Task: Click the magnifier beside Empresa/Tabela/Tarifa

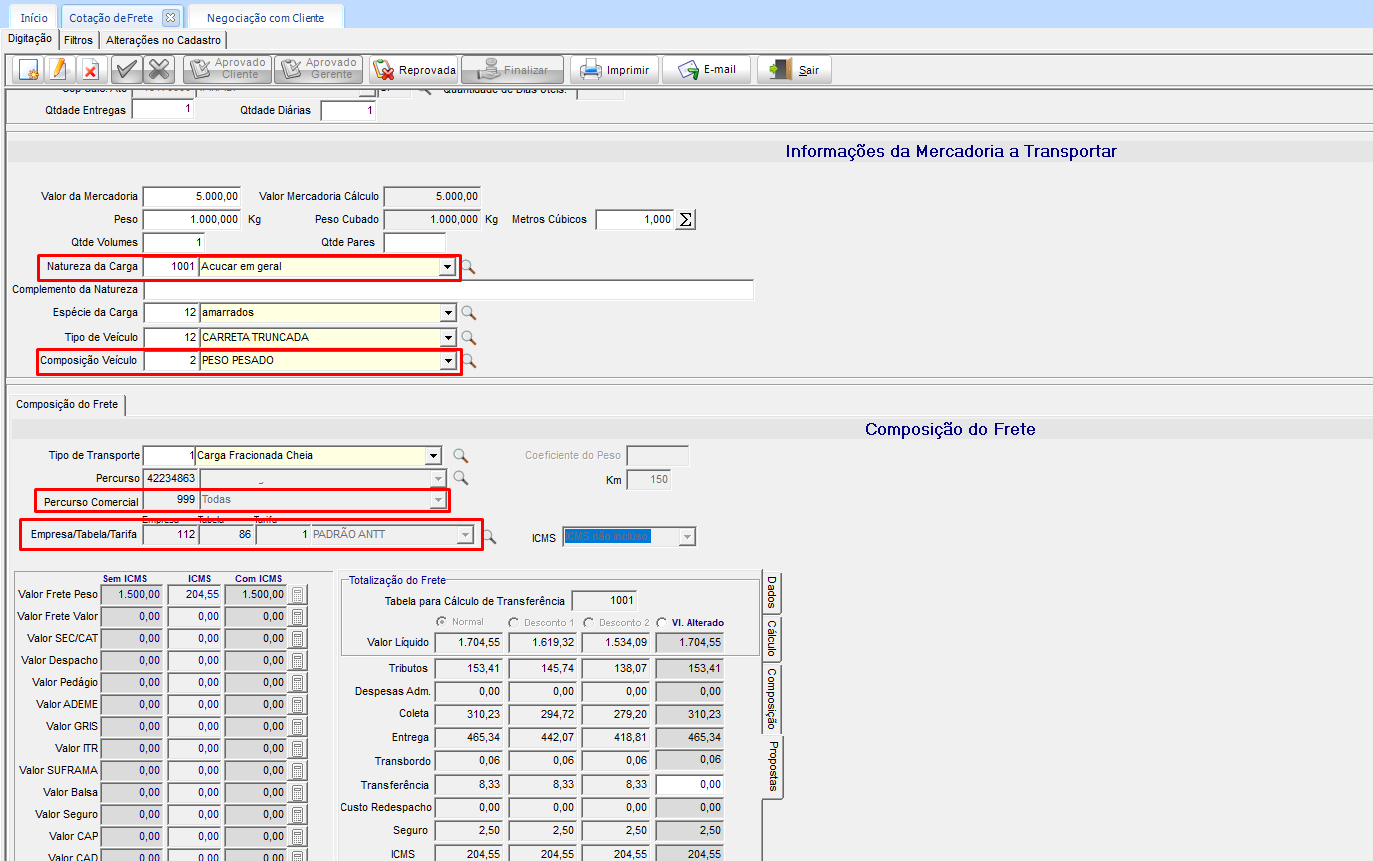Action: [x=489, y=537]
